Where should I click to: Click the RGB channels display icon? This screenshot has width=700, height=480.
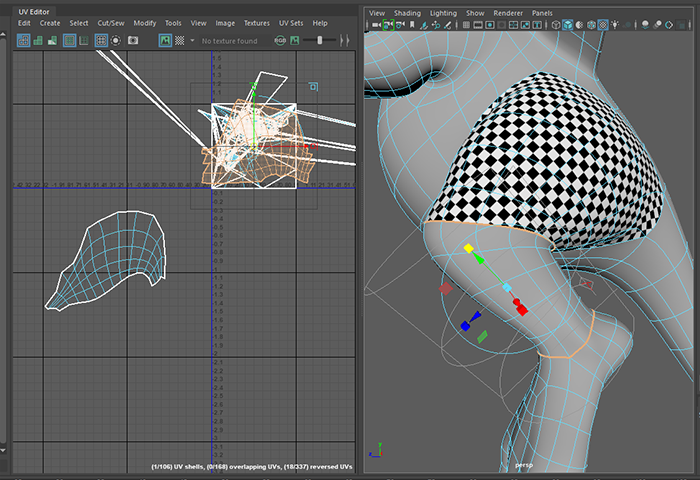281,40
